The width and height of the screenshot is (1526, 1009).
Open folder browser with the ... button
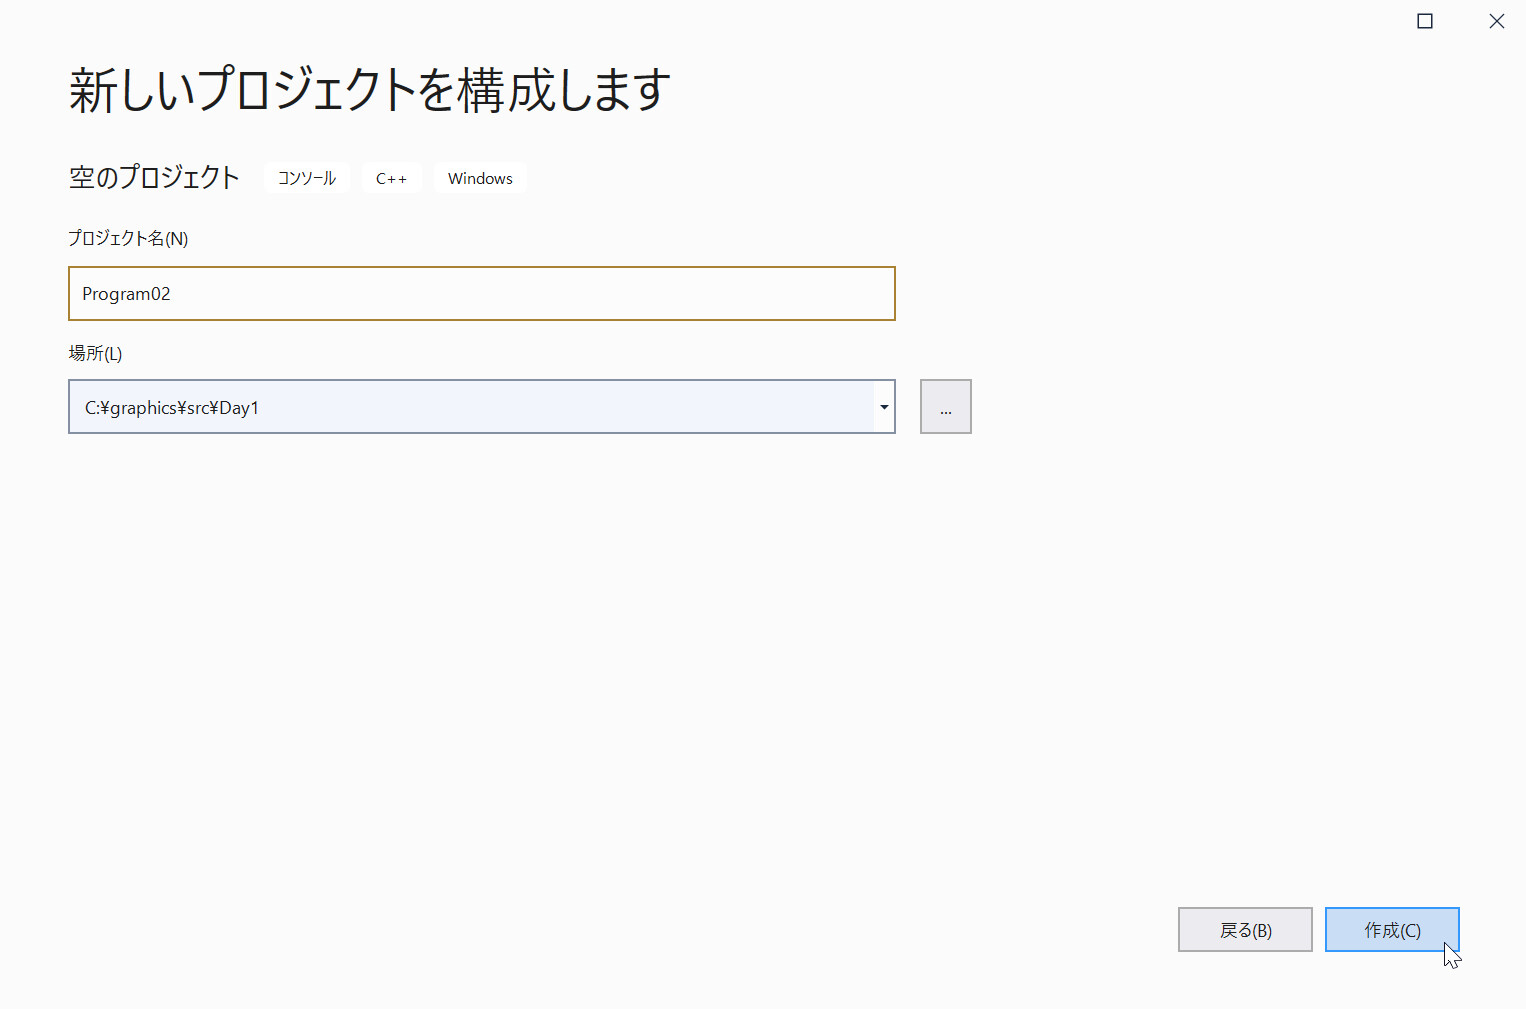point(945,407)
